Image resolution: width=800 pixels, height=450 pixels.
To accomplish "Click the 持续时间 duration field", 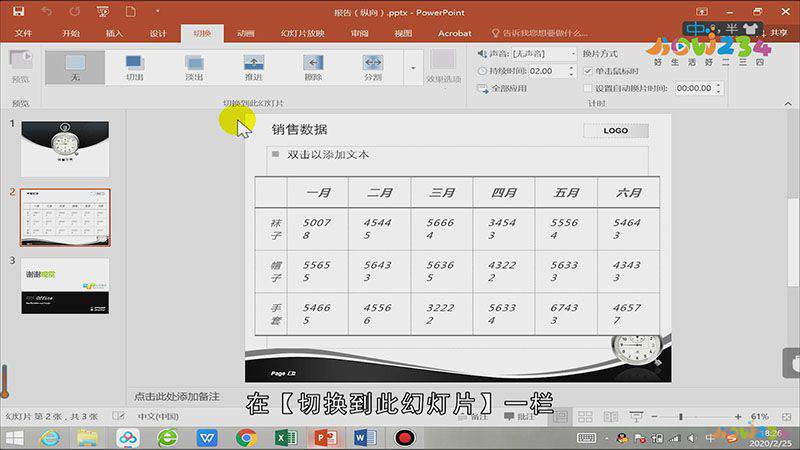I will pyautogui.click(x=547, y=71).
